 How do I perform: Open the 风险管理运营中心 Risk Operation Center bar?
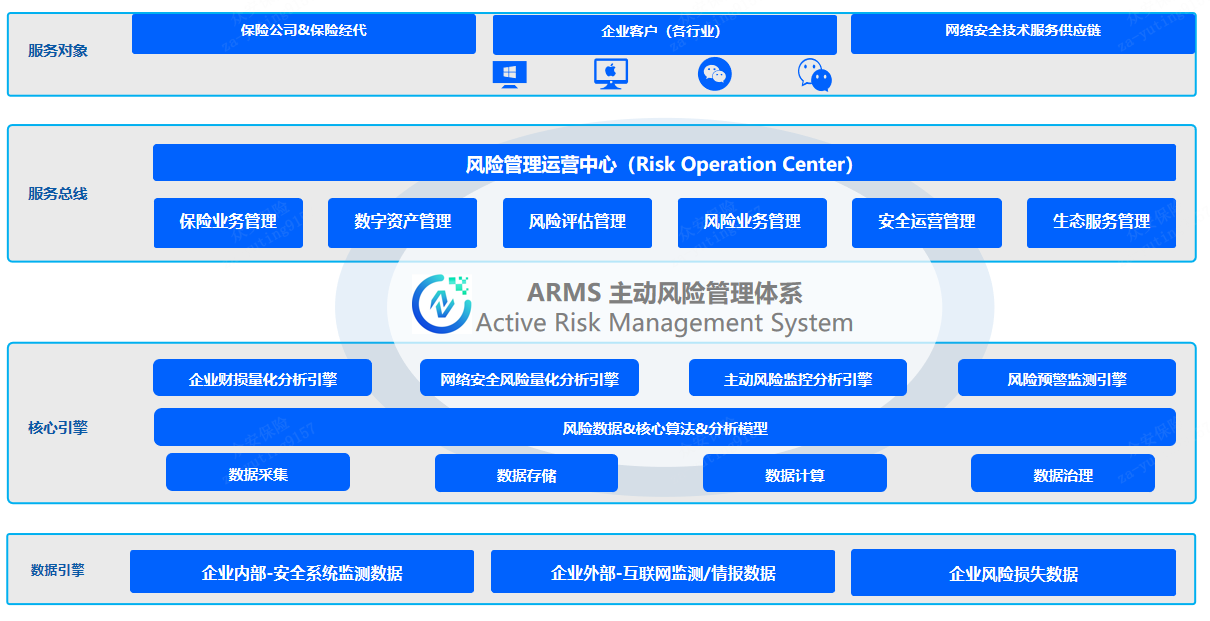(x=664, y=163)
